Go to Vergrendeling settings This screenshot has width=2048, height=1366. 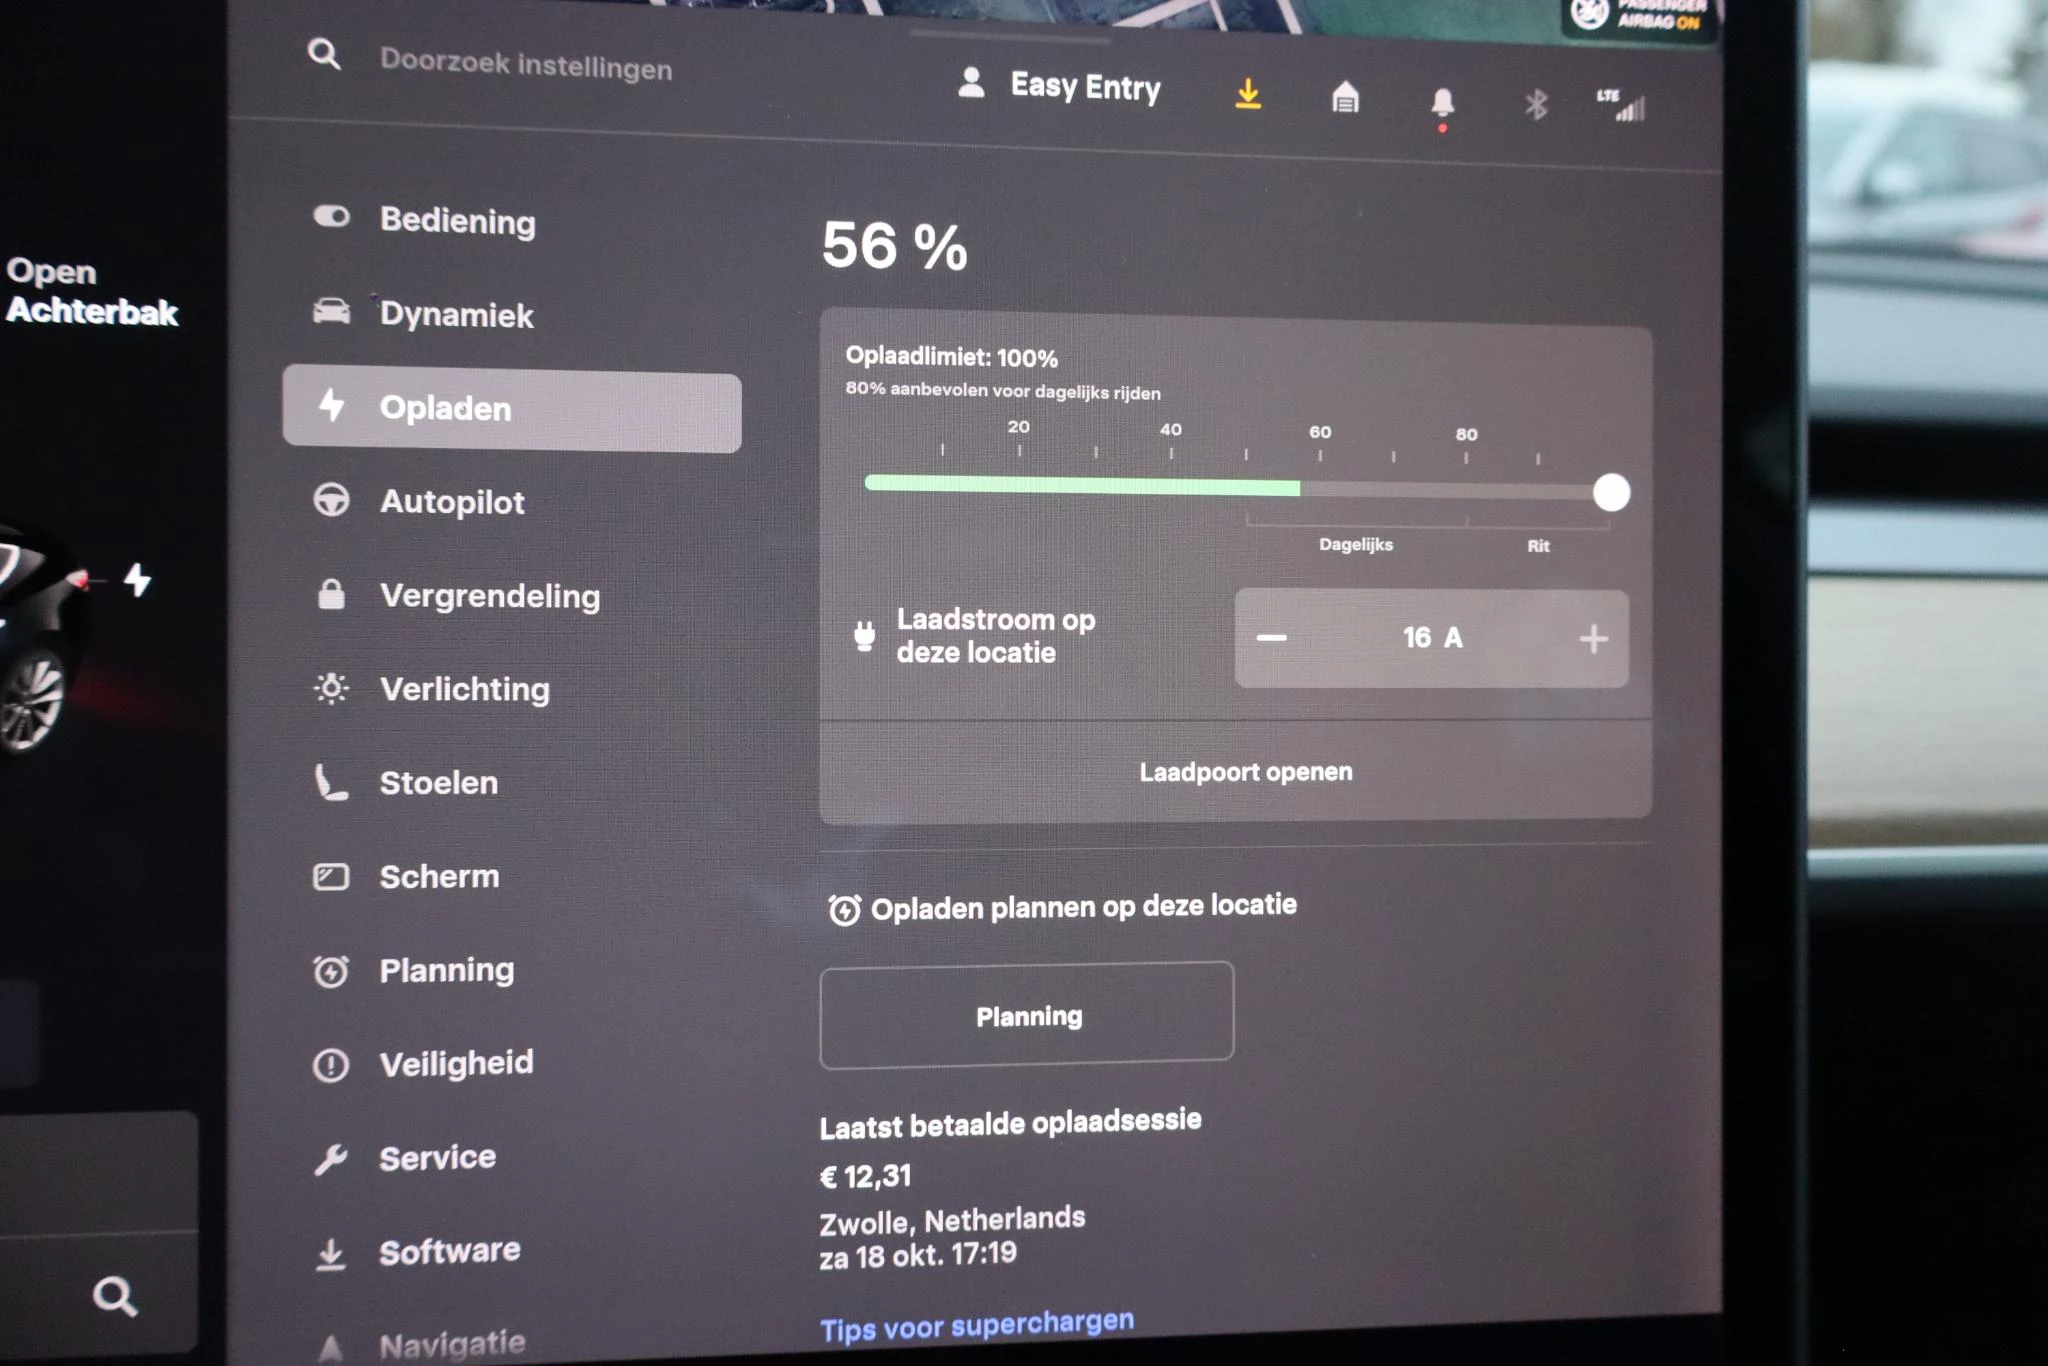click(489, 596)
